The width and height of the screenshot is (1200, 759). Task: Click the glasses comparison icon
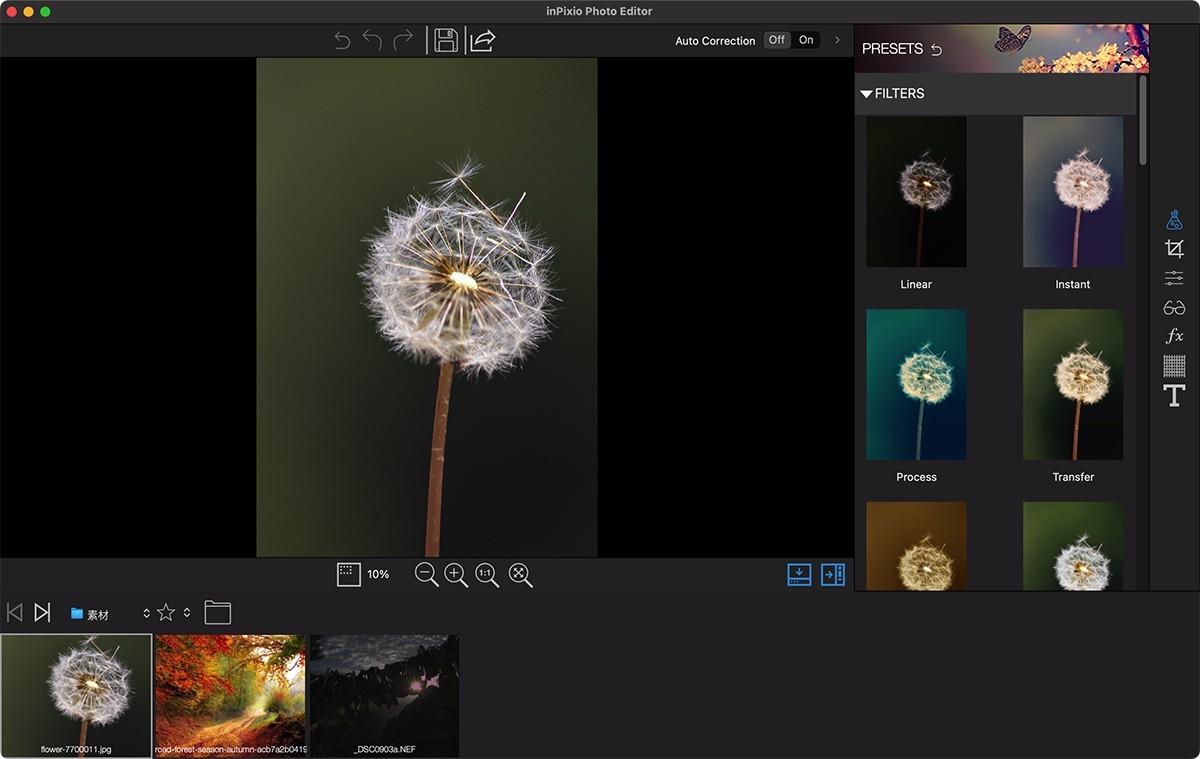pos(1174,307)
